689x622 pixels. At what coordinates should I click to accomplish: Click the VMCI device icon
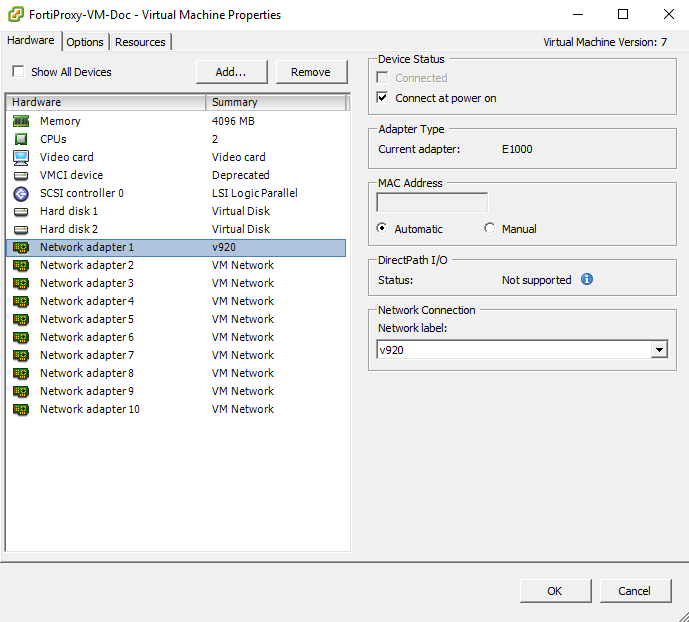[21, 175]
